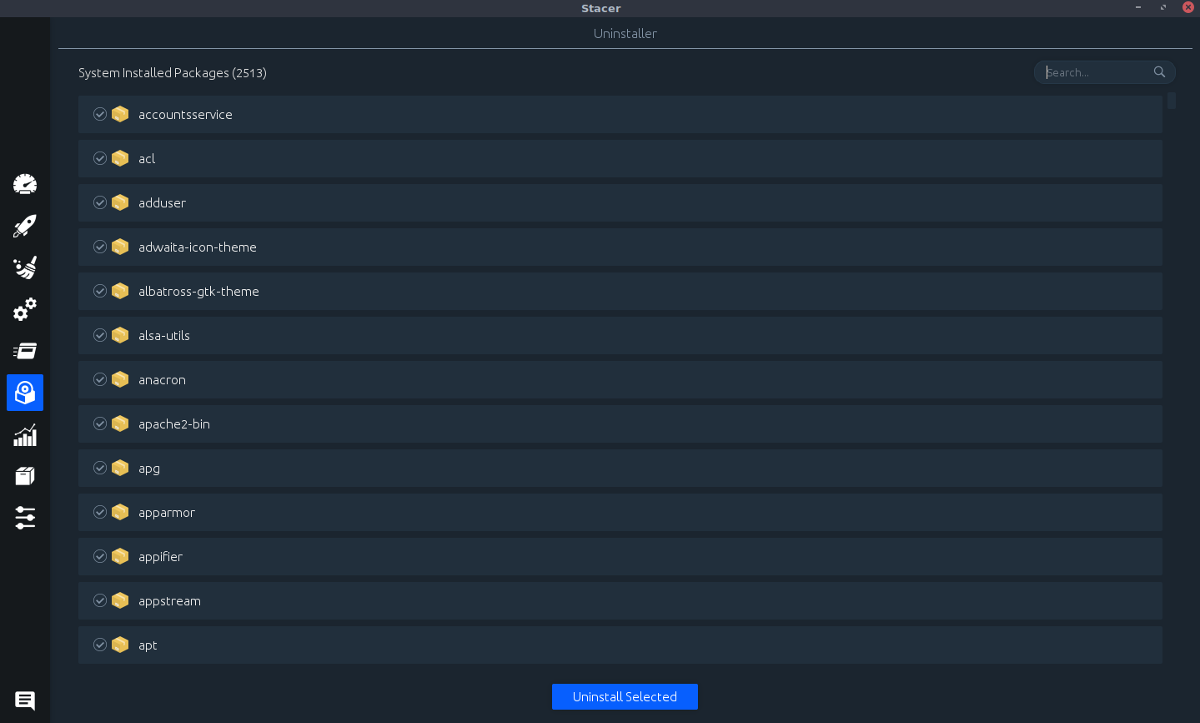Open feedback chat icon at sidebar bottom
Viewport: 1200px width, 723px height.
pyautogui.click(x=25, y=701)
